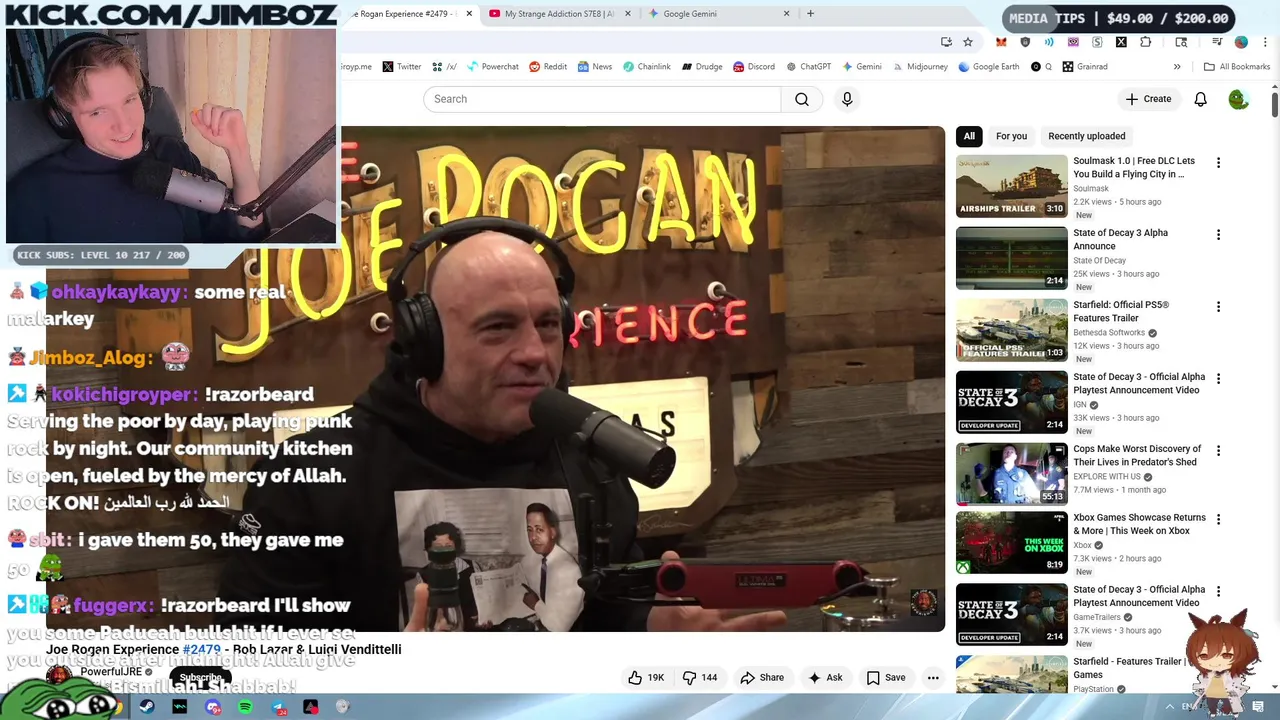Close the Google Gemini tab

point(786,14)
